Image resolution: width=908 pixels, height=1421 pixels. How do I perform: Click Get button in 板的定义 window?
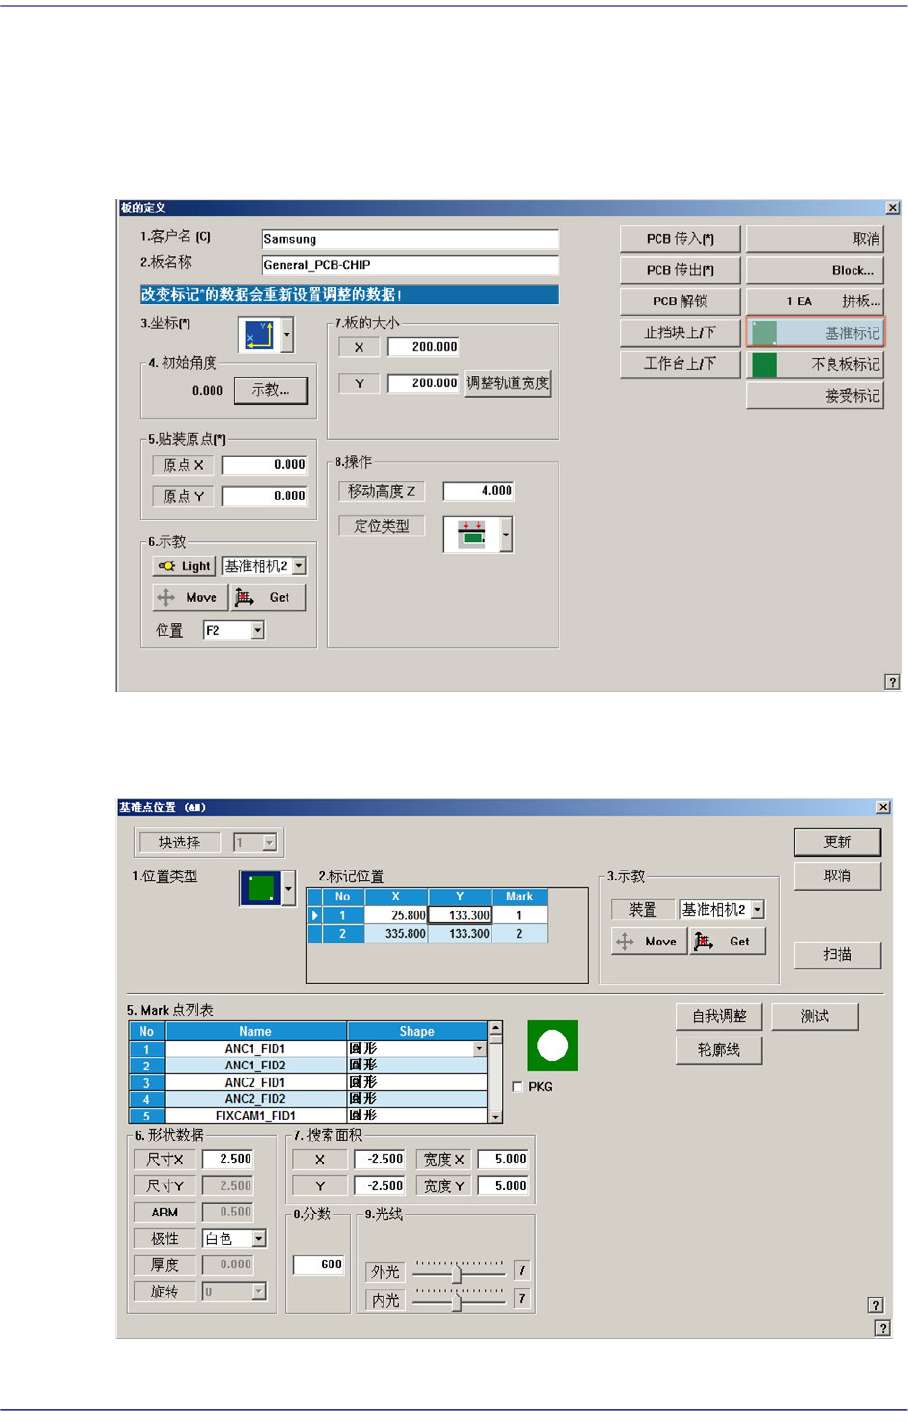pyautogui.click(x=268, y=597)
